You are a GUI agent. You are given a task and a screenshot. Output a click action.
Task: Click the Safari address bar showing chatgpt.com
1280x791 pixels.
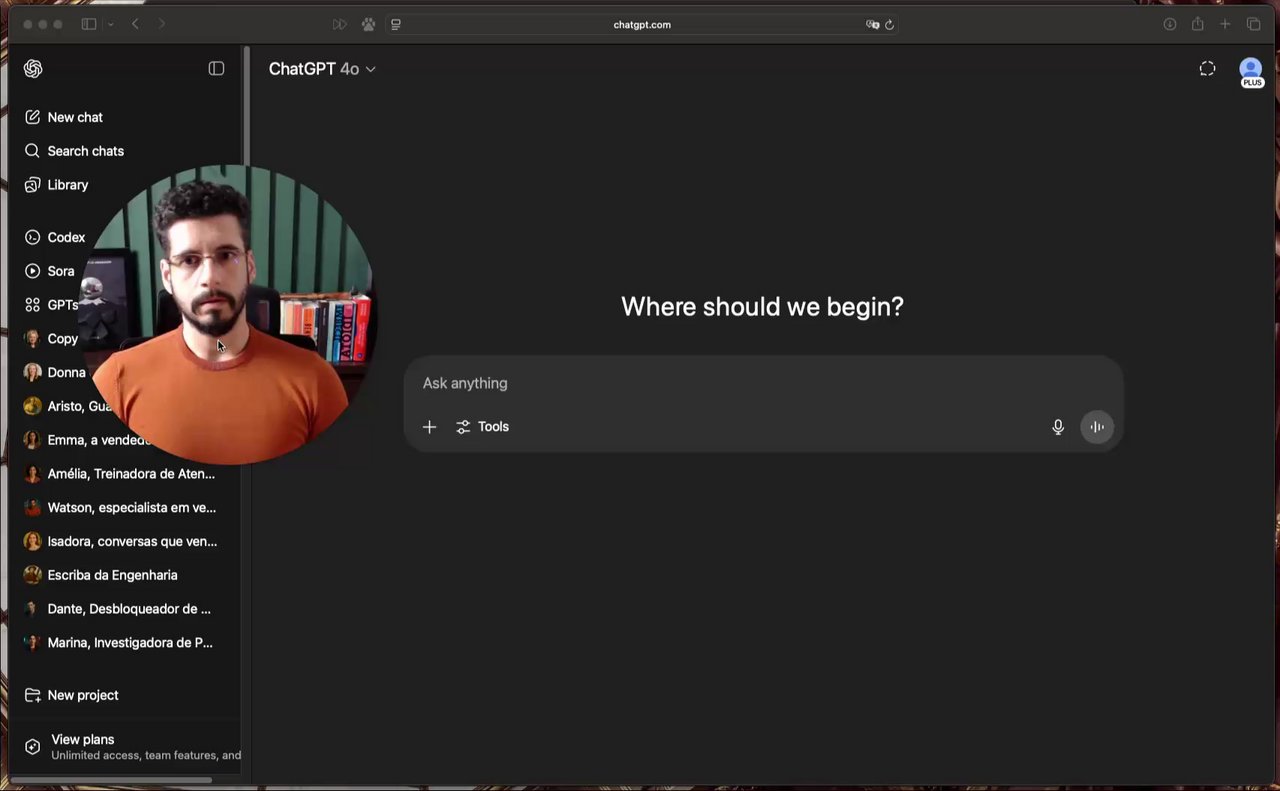[x=642, y=24]
